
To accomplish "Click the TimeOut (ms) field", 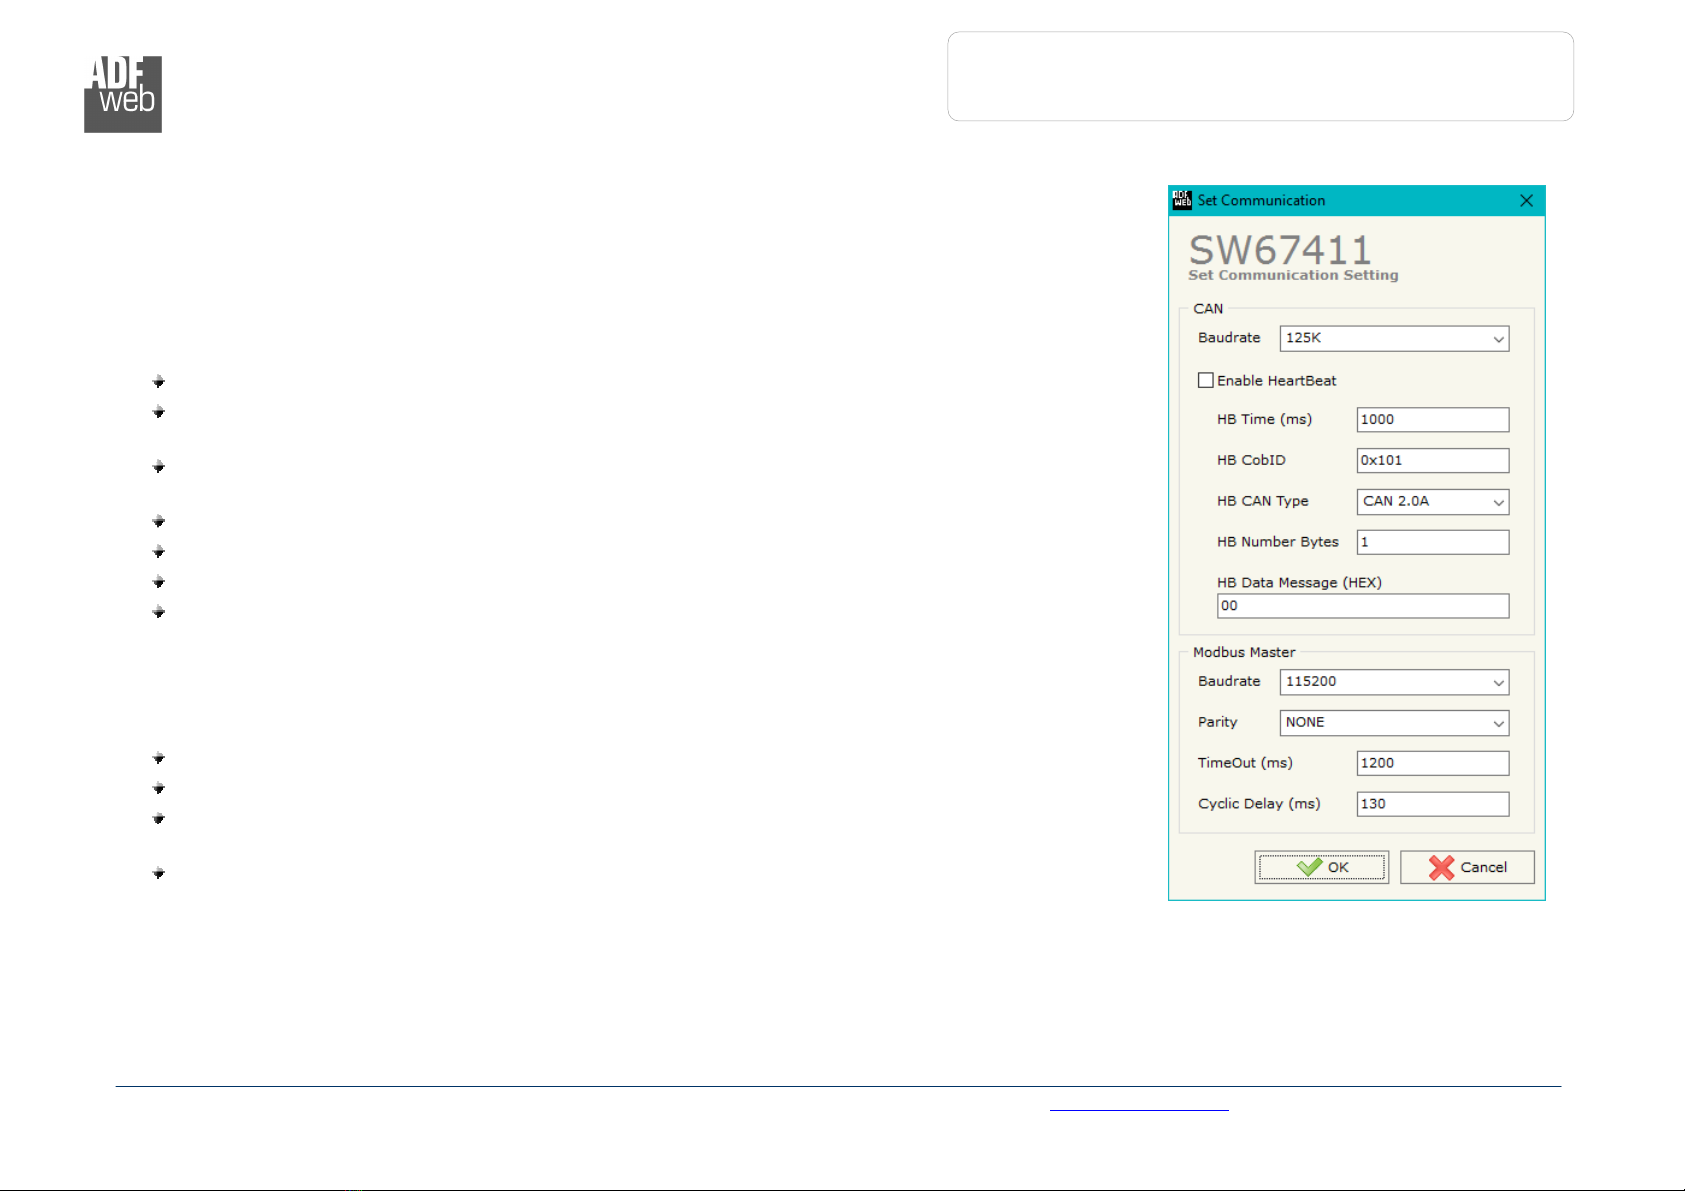I will (1432, 763).
